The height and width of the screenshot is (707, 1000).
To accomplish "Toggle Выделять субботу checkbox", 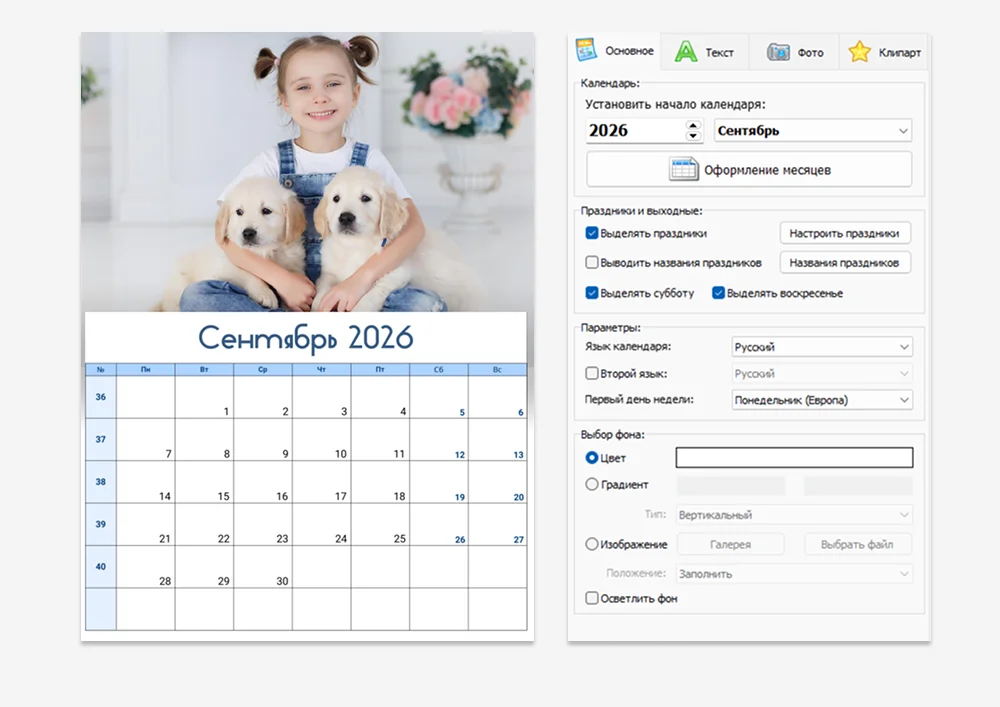I will coord(592,293).
